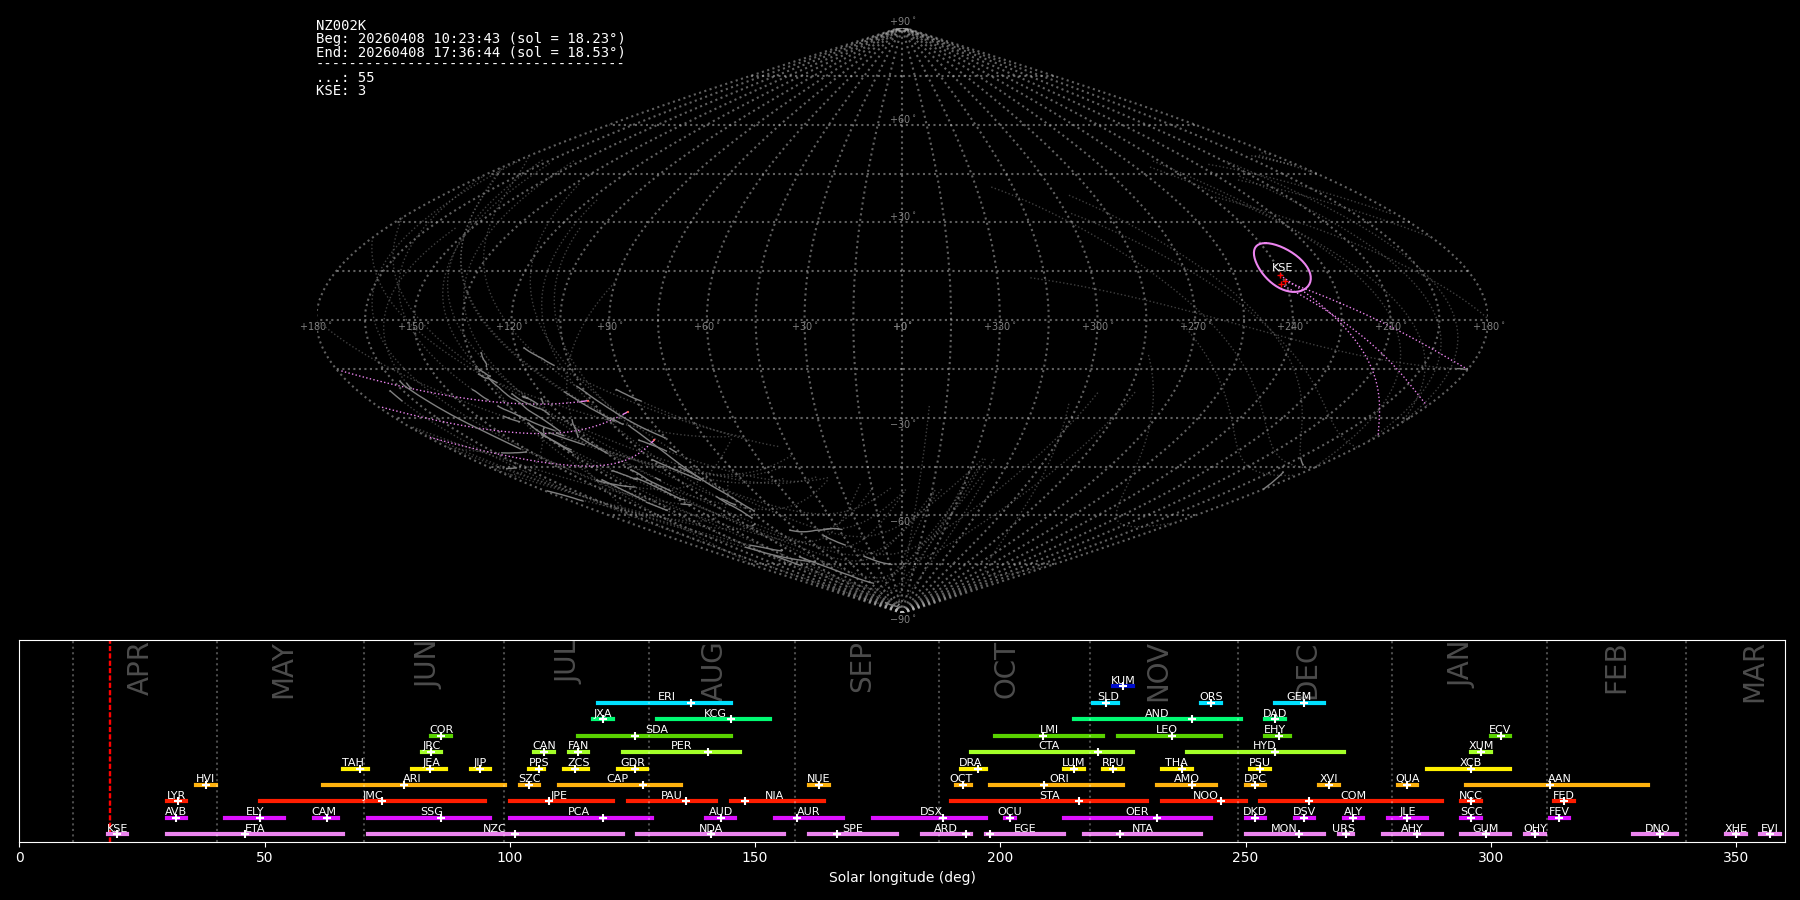Click the AAN orange shower bar
The height and width of the screenshot is (900, 1800).
1557,785
